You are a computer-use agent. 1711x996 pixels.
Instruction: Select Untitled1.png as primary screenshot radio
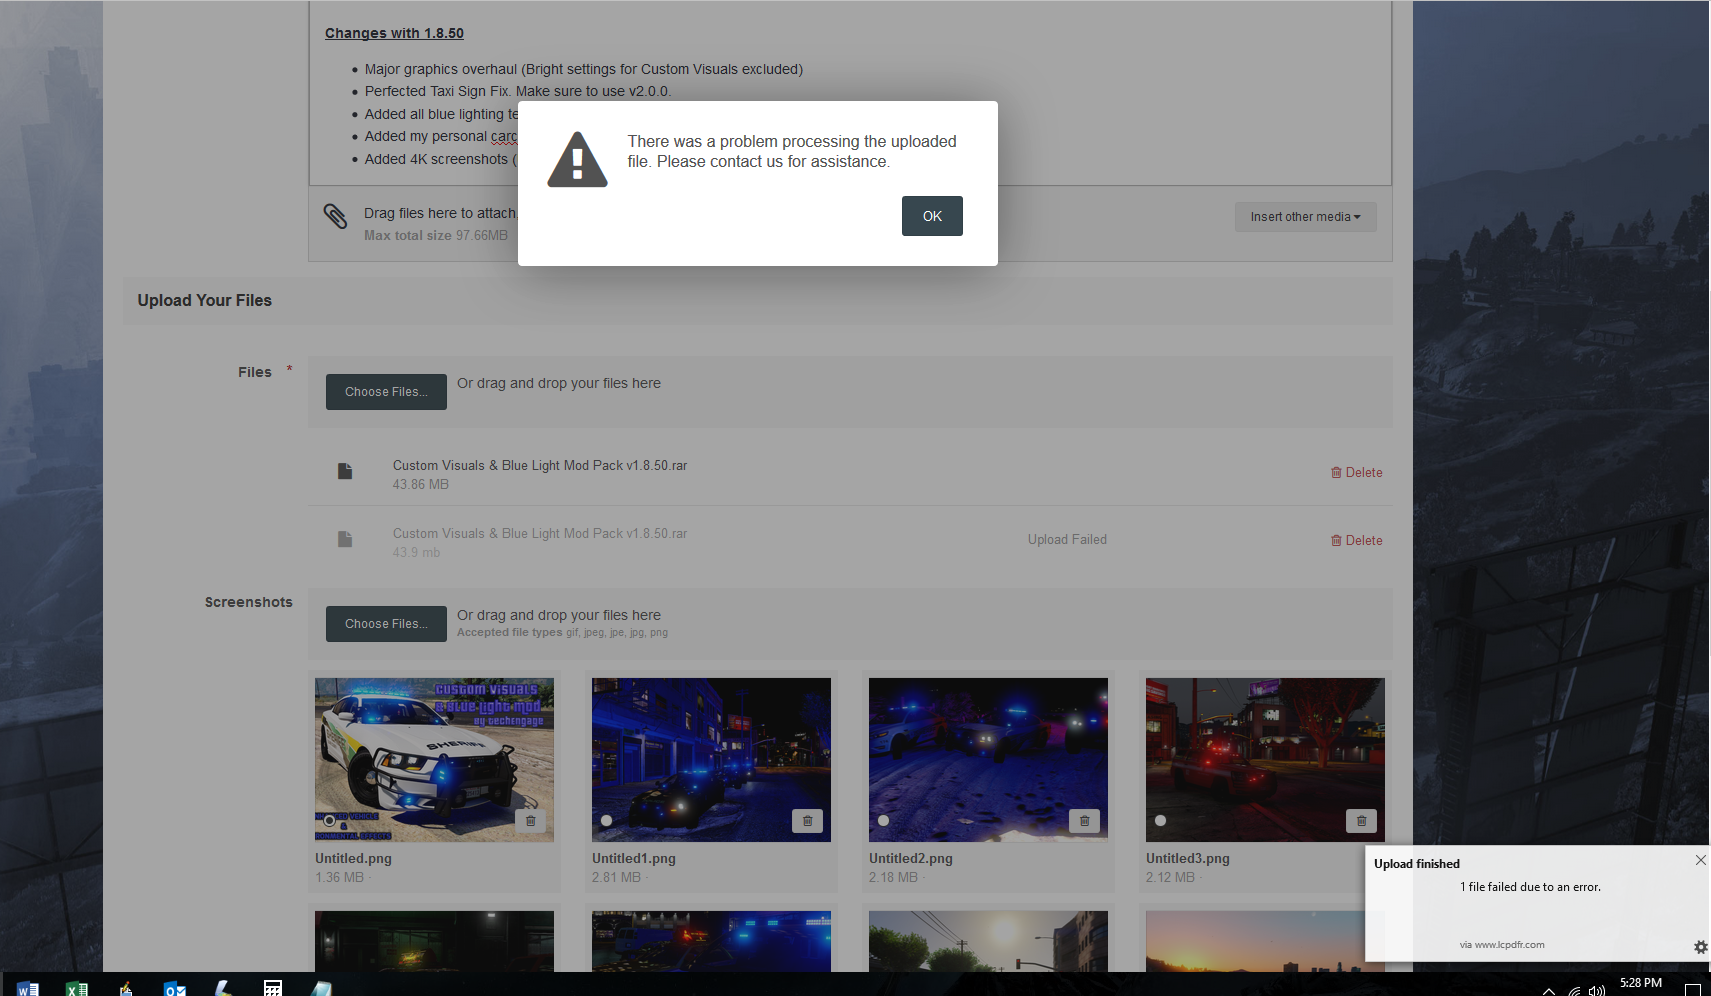606,820
